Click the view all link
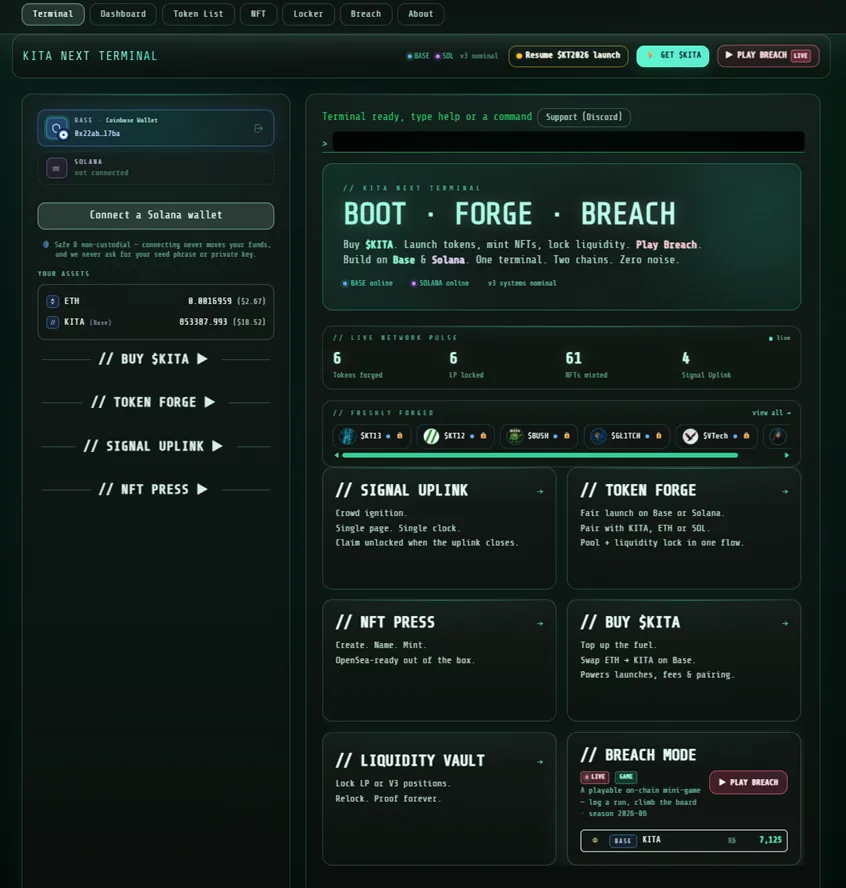The width and height of the screenshot is (846, 888). [x=771, y=413]
